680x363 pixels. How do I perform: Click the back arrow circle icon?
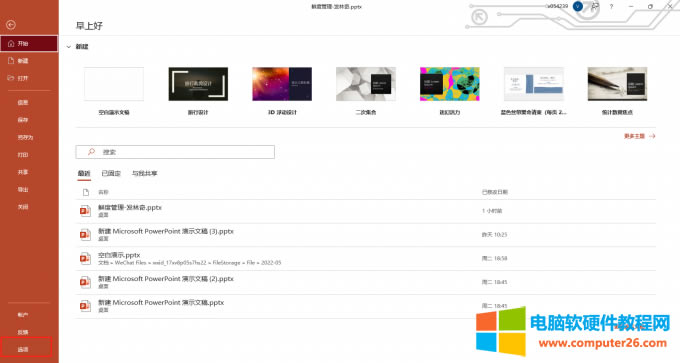pos(11,25)
